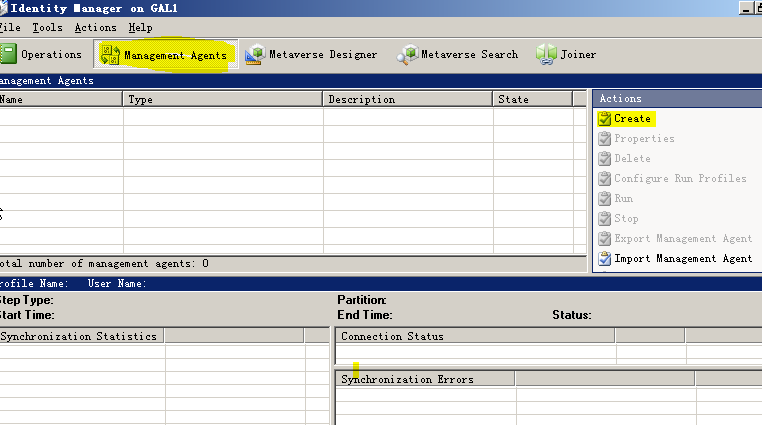Screen dimensions: 762x425
Task: Open the Actions menu
Action: [x=95, y=28]
